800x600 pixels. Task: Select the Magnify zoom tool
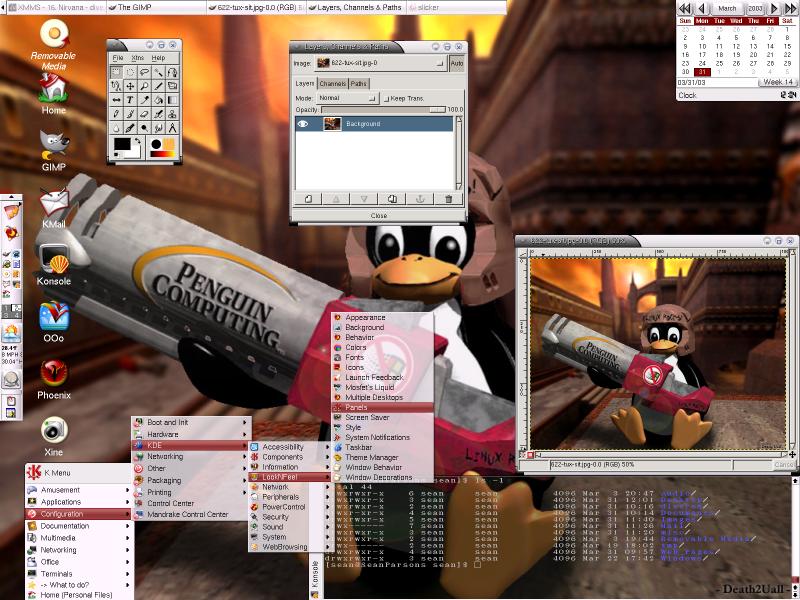[144, 86]
